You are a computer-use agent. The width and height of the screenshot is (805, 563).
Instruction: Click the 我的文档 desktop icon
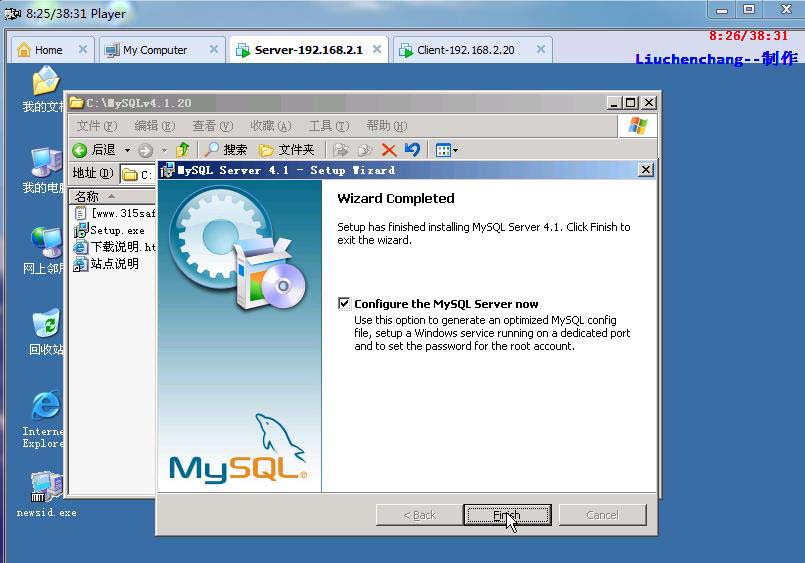[45, 89]
